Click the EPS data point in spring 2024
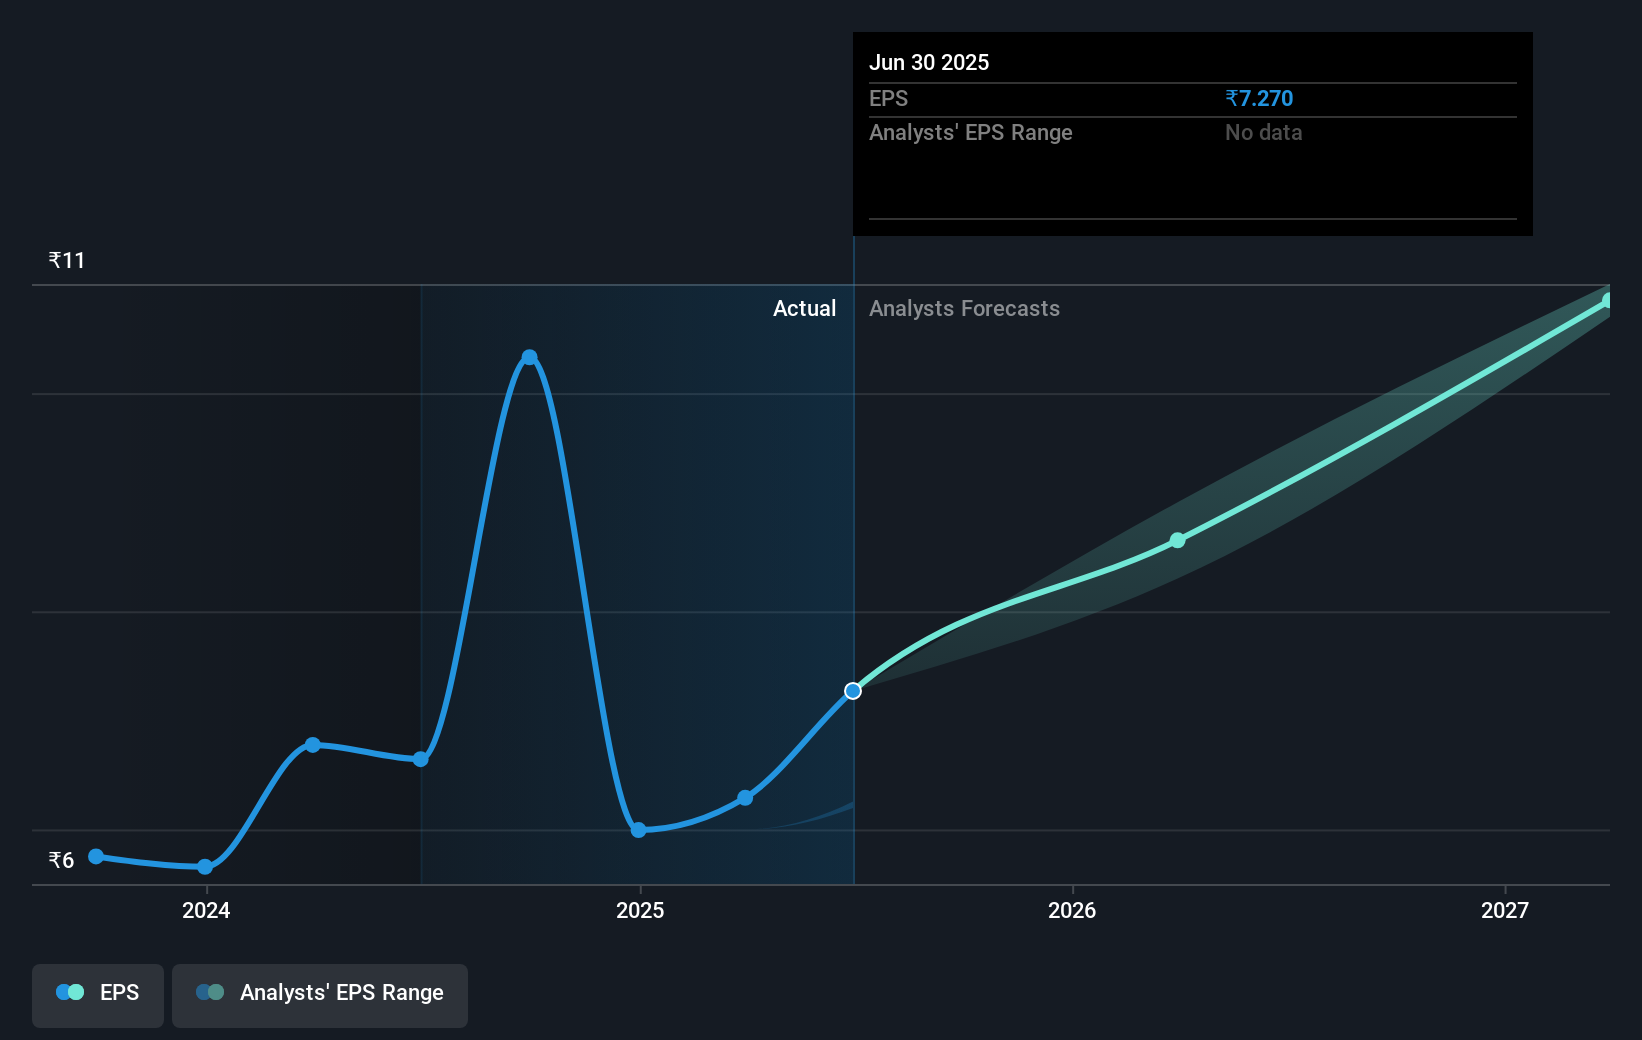Image resolution: width=1642 pixels, height=1040 pixels. click(313, 745)
